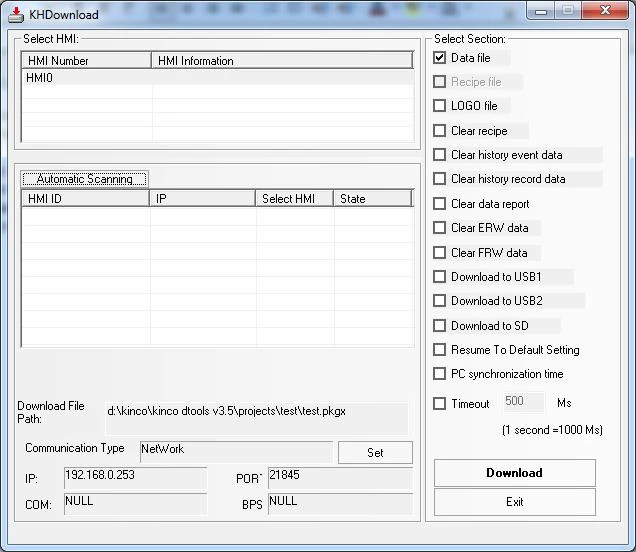Enable Resume To Default Setting
Viewport: 636px width, 552px height.
pyautogui.click(x=440, y=350)
